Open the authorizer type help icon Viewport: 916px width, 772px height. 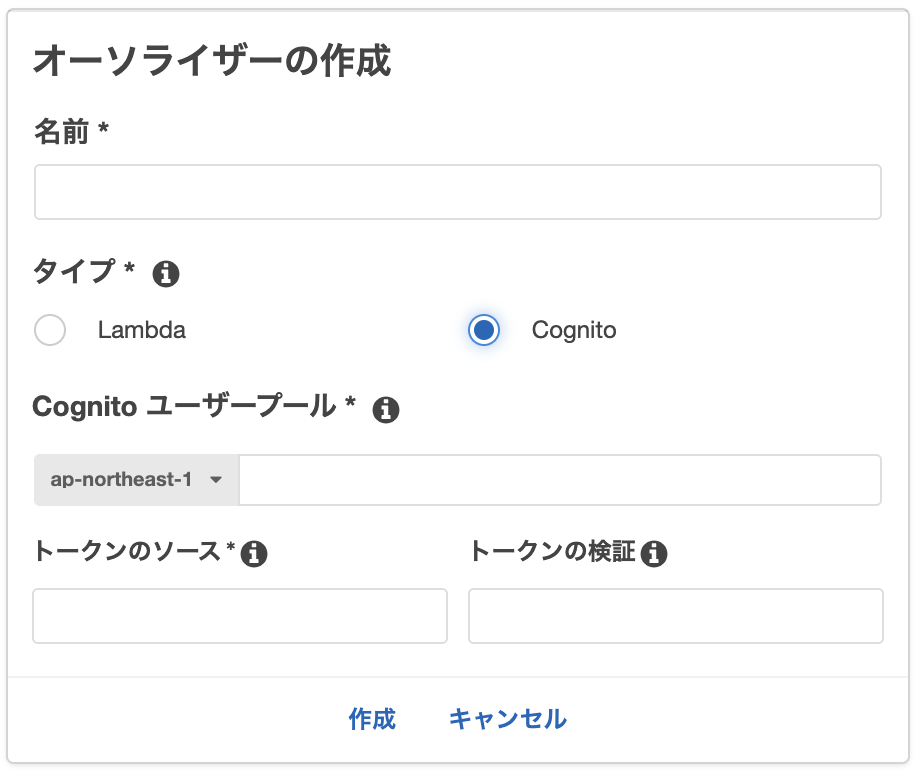166,273
